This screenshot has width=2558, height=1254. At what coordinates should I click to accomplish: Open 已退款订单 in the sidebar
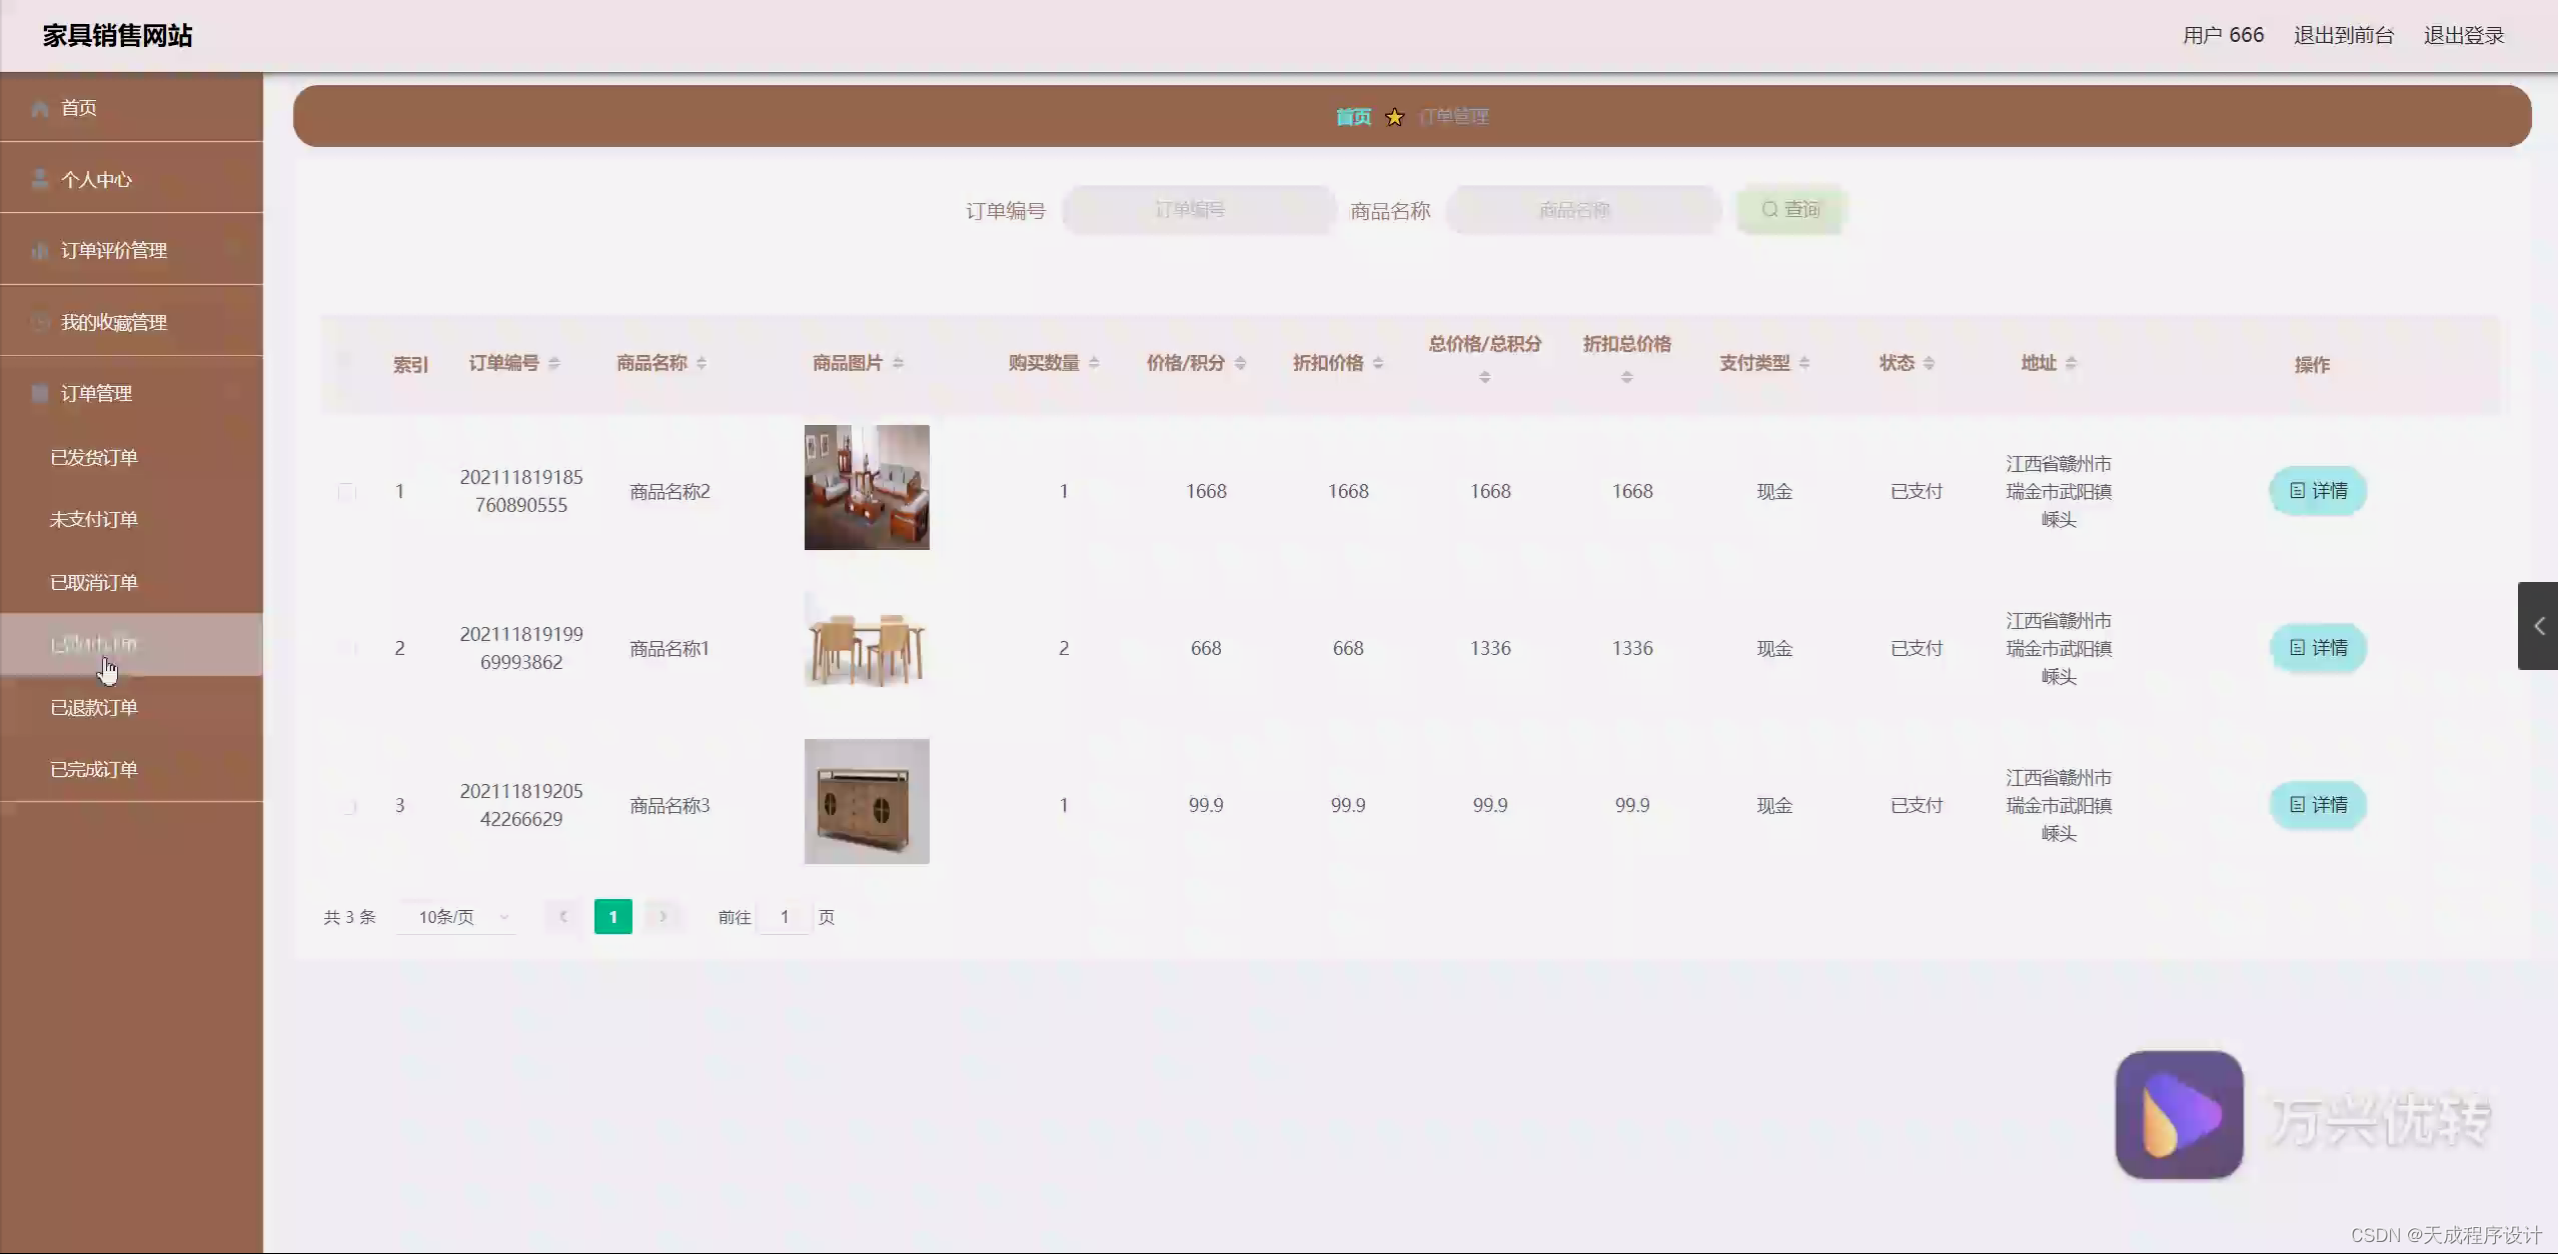click(94, 708)
